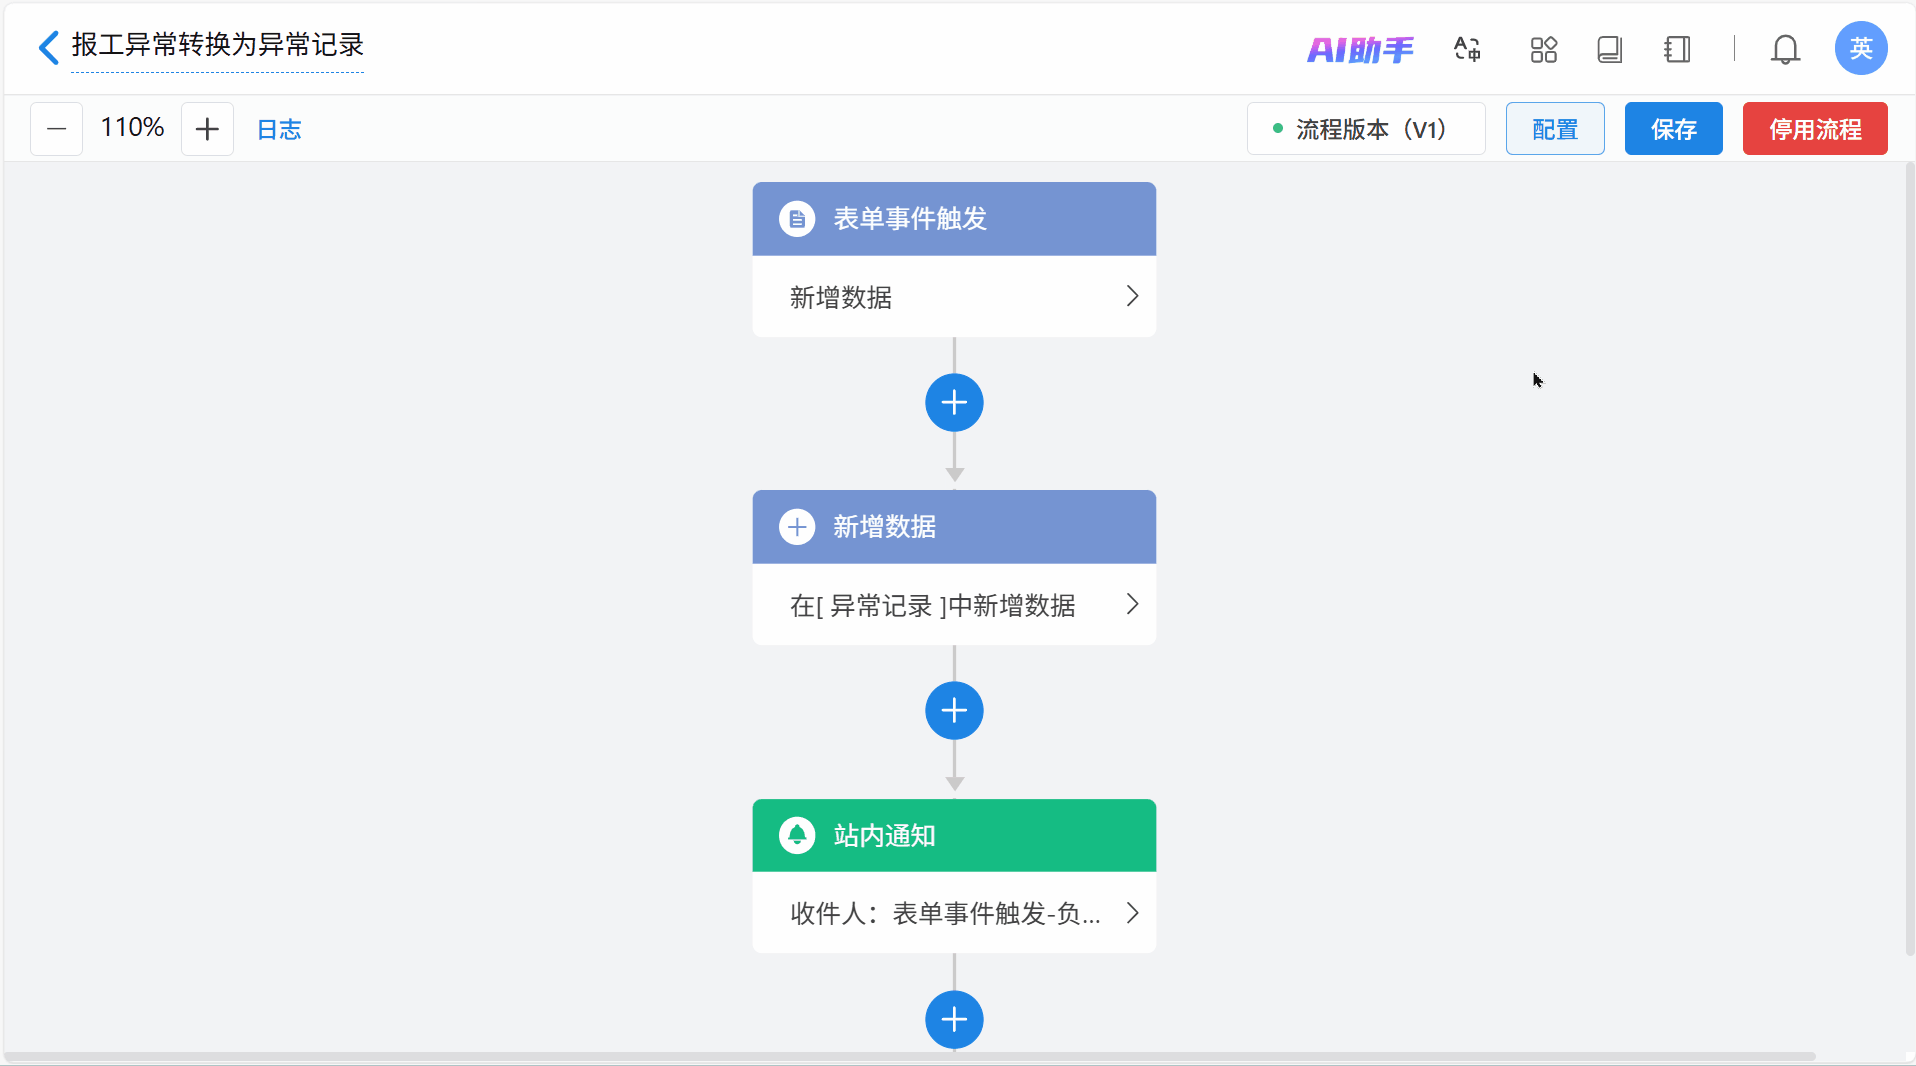Open the notebook icon in header
The height and width of the screenshot is (1066, 1916).
click(x=1677, y=49)
